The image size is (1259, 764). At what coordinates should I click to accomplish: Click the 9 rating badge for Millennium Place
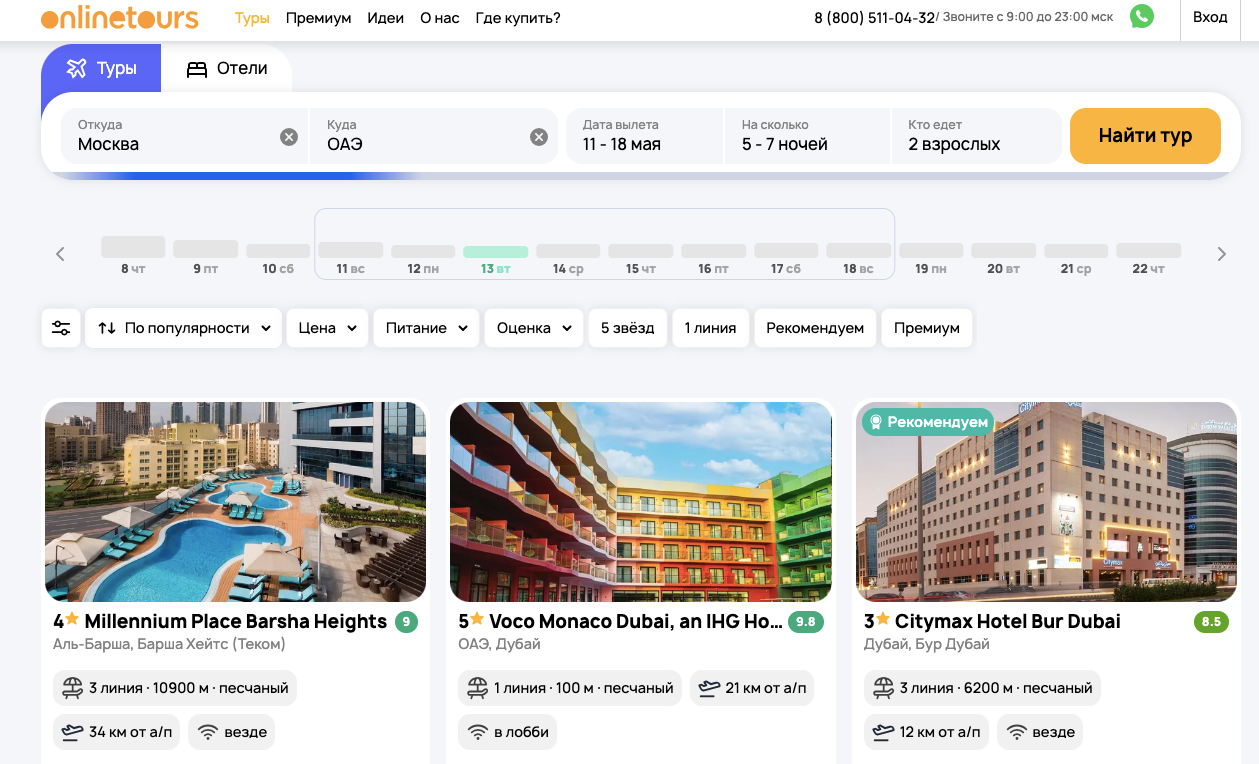[406, 622]
